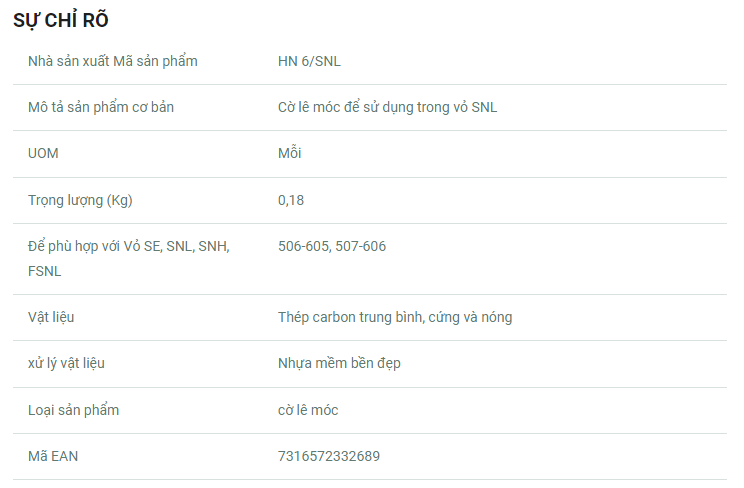The image size is (744, 488).
Task: Select the '506-605' housing number
Action: pos(304,246)
